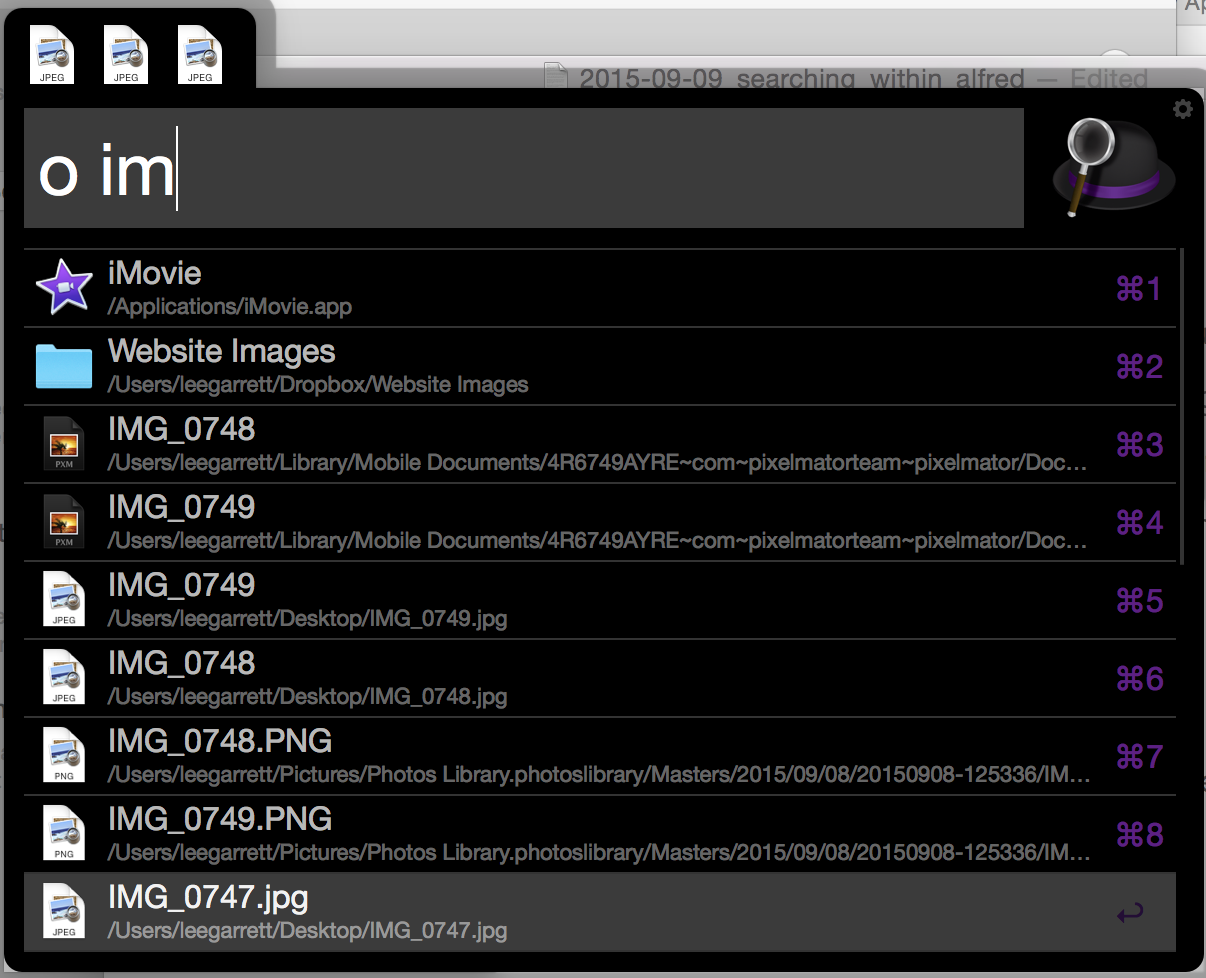Select IMG_0748 result with ⌘3 shortcut
The width and height of the screenshot is (1206, 978).
coord(600,444)
